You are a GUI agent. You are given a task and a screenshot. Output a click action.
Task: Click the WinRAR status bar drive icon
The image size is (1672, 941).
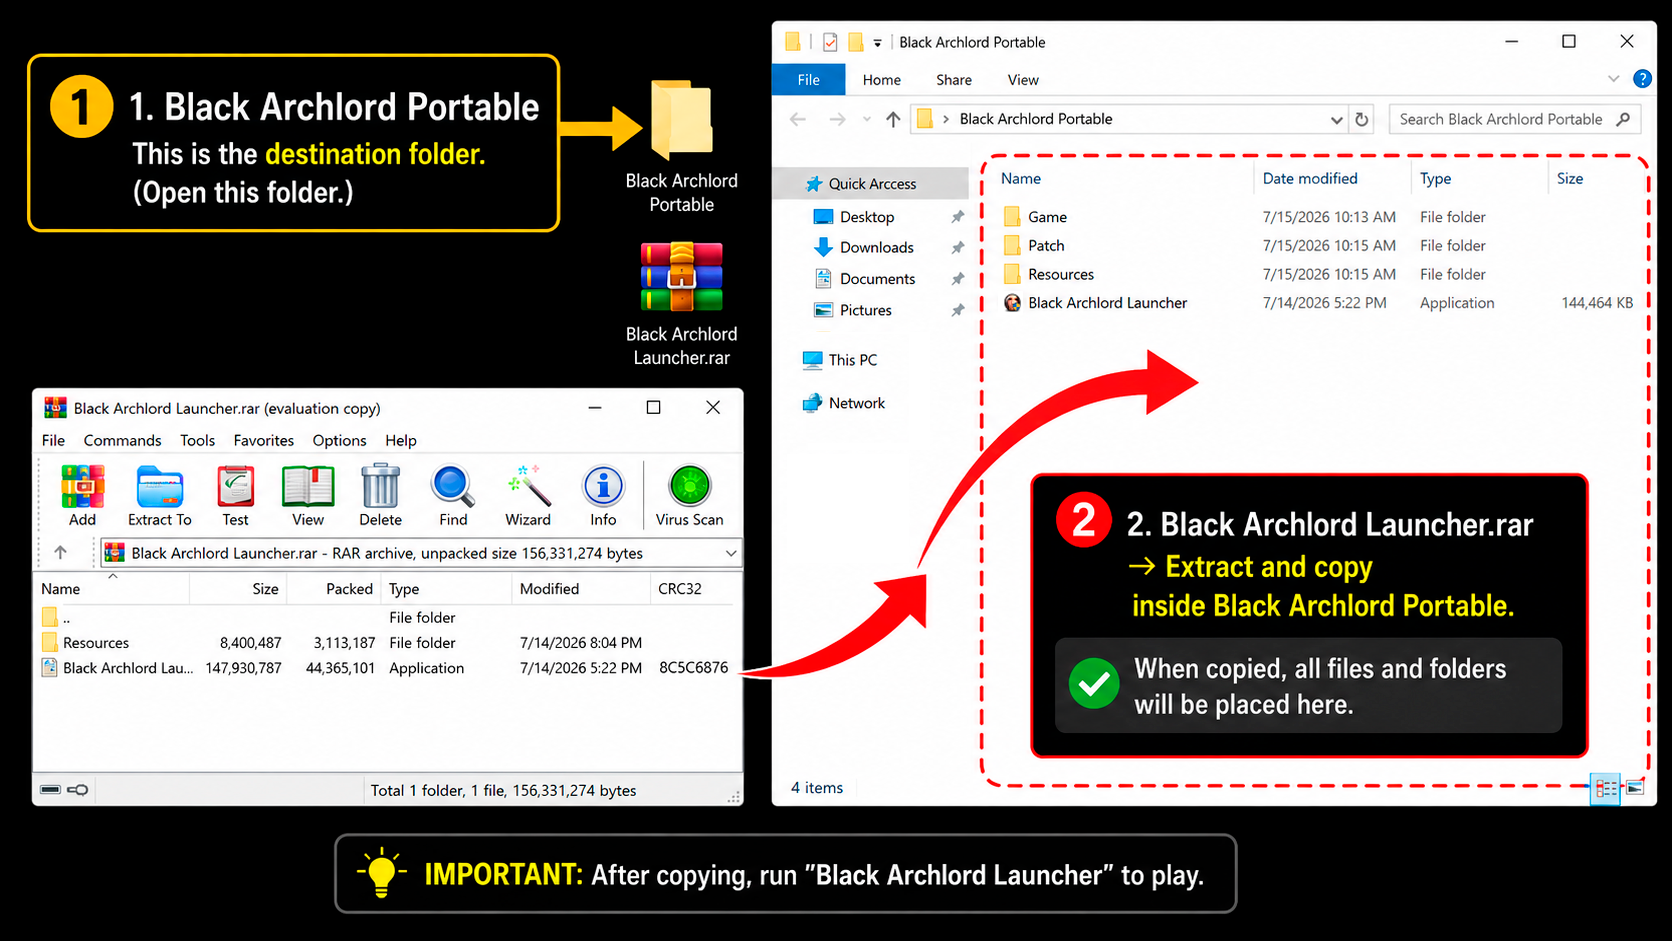point(50,790)
